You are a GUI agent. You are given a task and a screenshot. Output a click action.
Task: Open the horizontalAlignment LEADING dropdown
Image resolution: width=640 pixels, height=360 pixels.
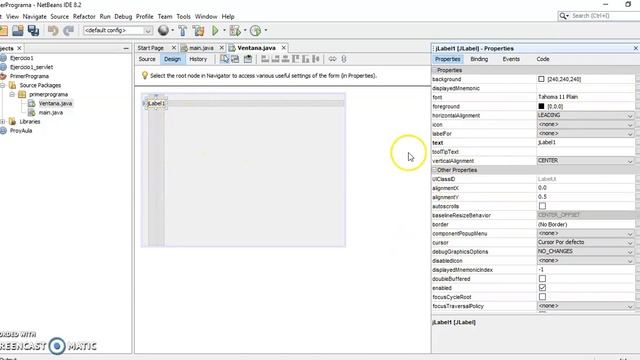click(585, 116)
